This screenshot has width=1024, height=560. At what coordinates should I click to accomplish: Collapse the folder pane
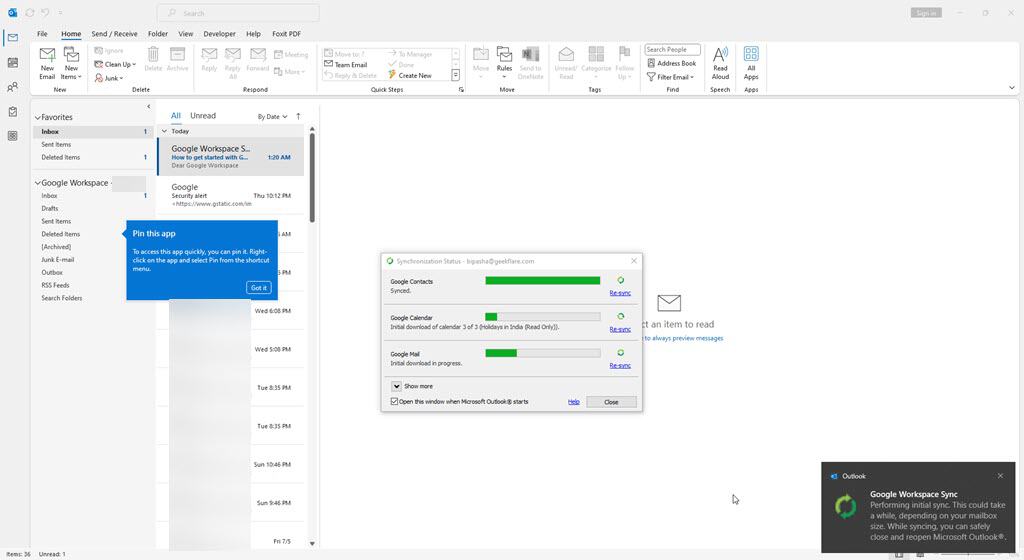click(x=148, y=106)
